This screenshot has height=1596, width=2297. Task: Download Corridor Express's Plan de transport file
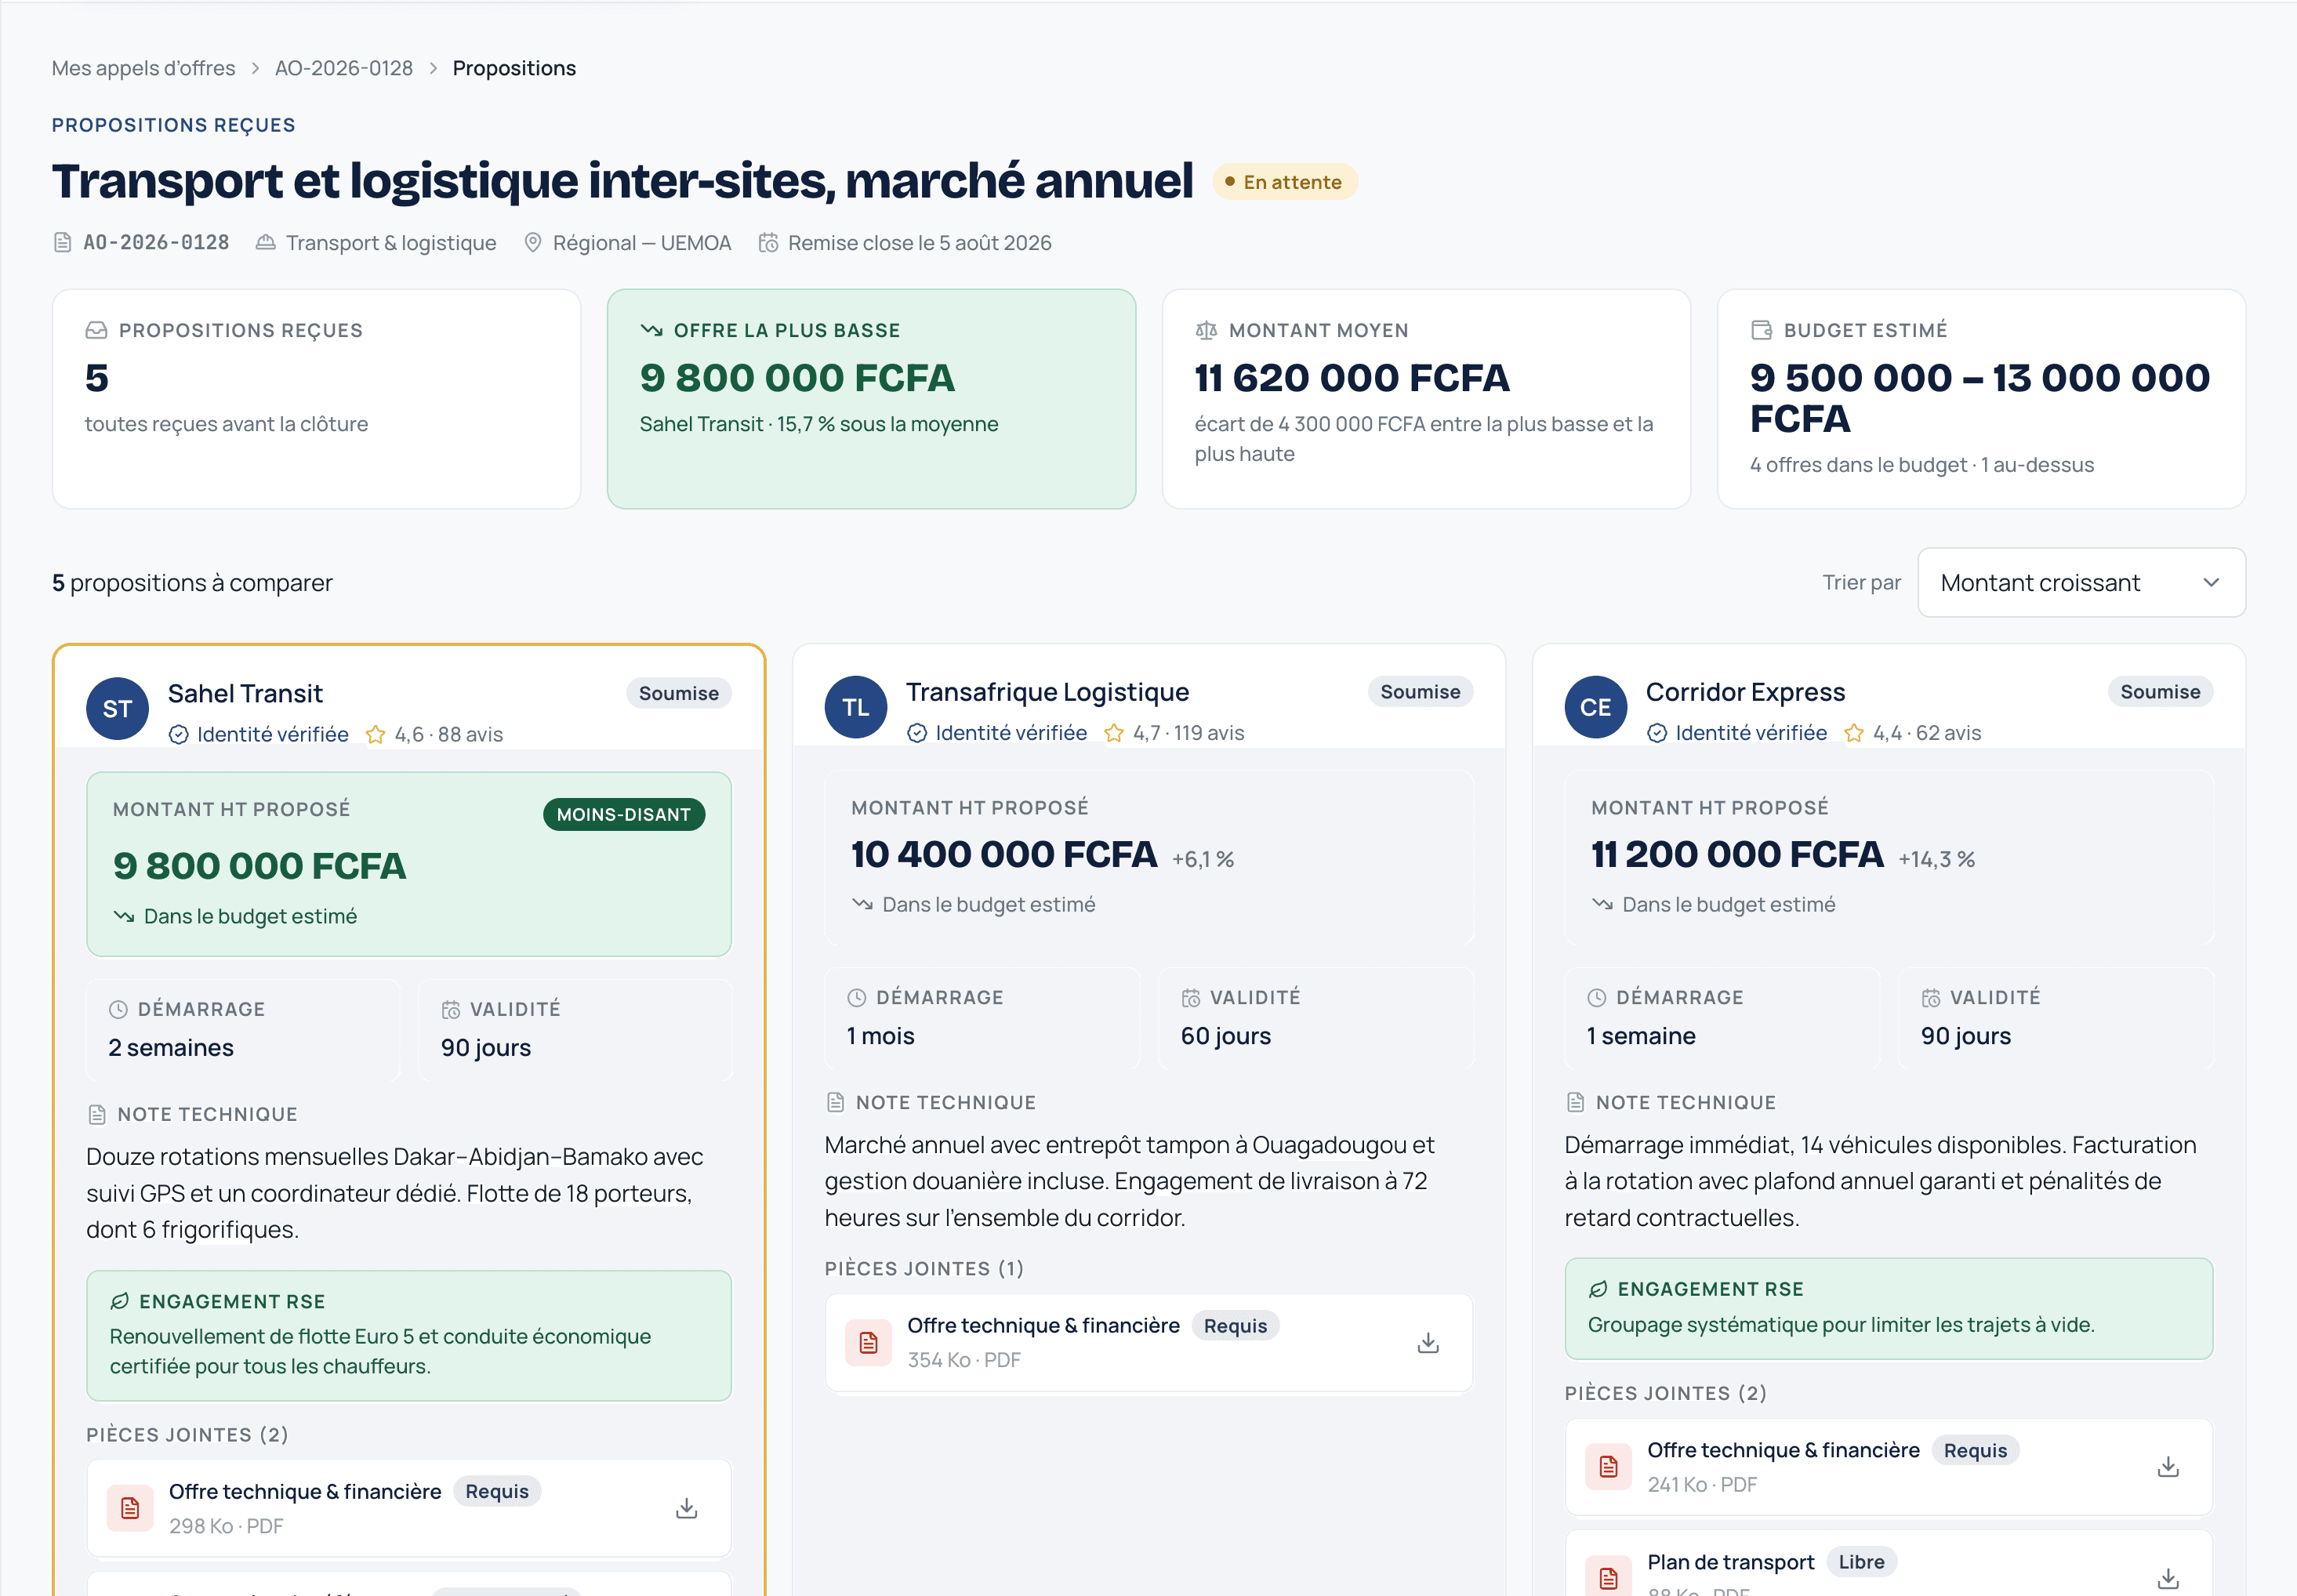coord(2168,1578)
